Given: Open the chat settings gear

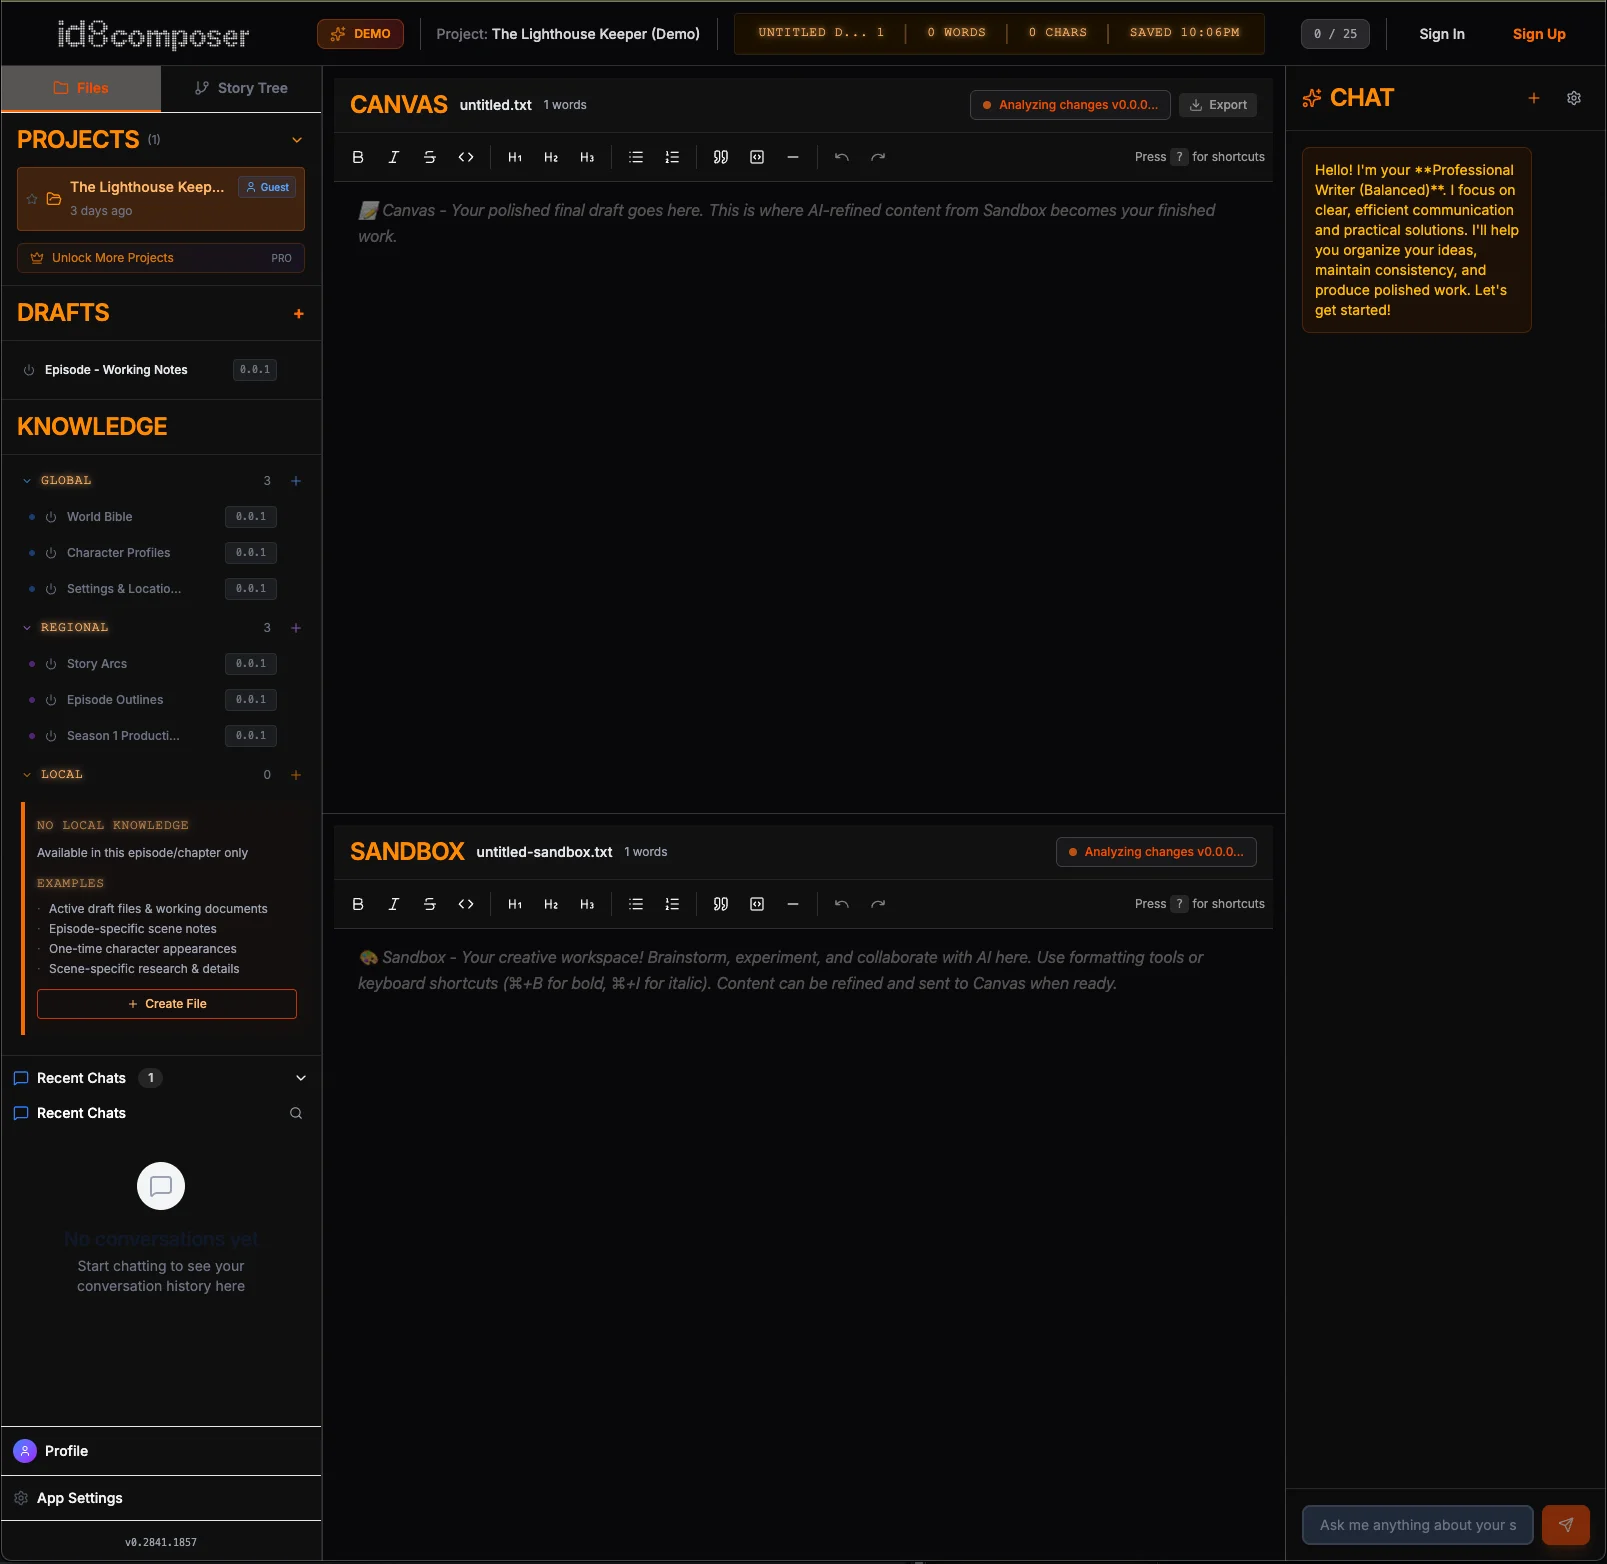Looking at the screenshot, I should point(1573,97).
